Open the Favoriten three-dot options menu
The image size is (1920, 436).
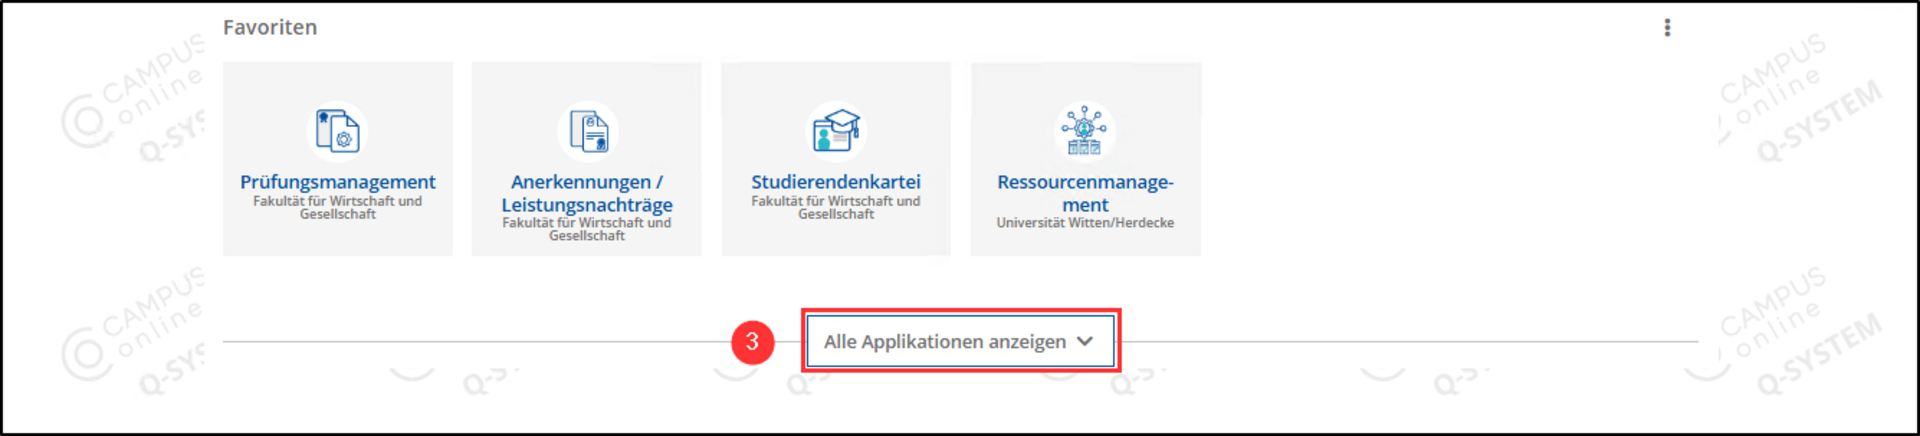tap(1667, 28)
